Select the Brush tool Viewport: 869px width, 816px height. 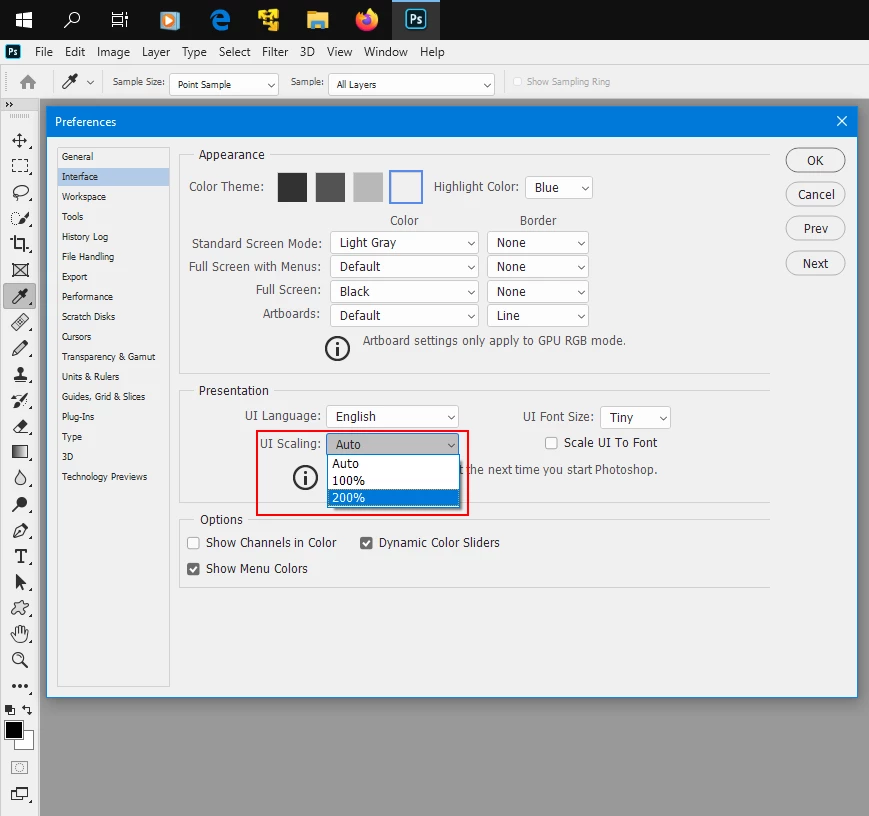click(x=20, y=348)
